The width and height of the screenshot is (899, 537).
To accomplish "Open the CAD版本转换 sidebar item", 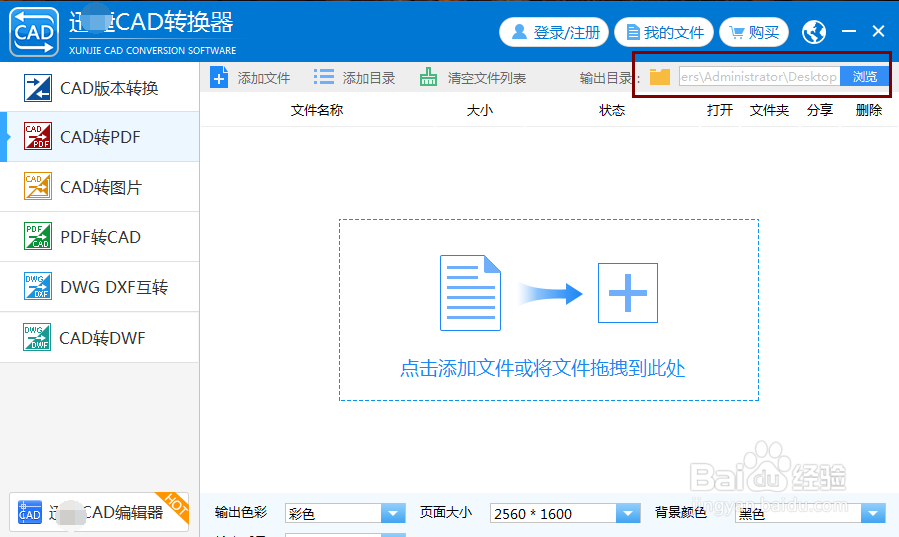I will (x=100, y=88).
